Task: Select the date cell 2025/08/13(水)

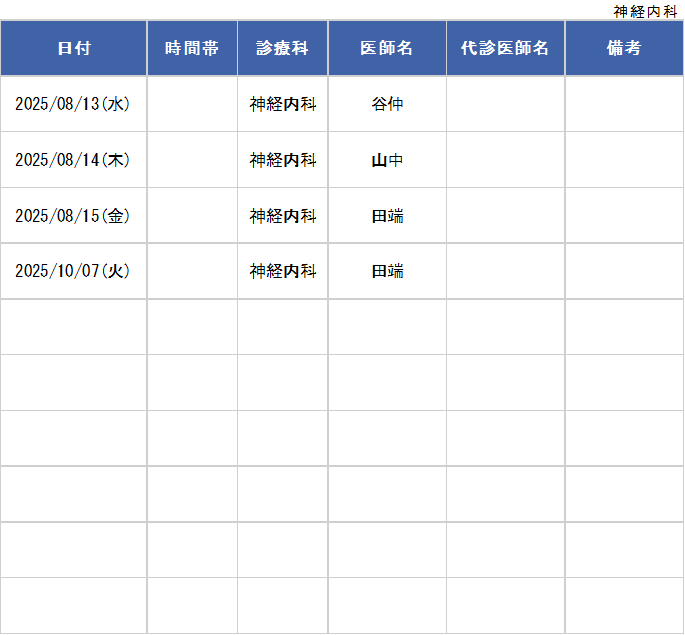Action: click(73, 104)
